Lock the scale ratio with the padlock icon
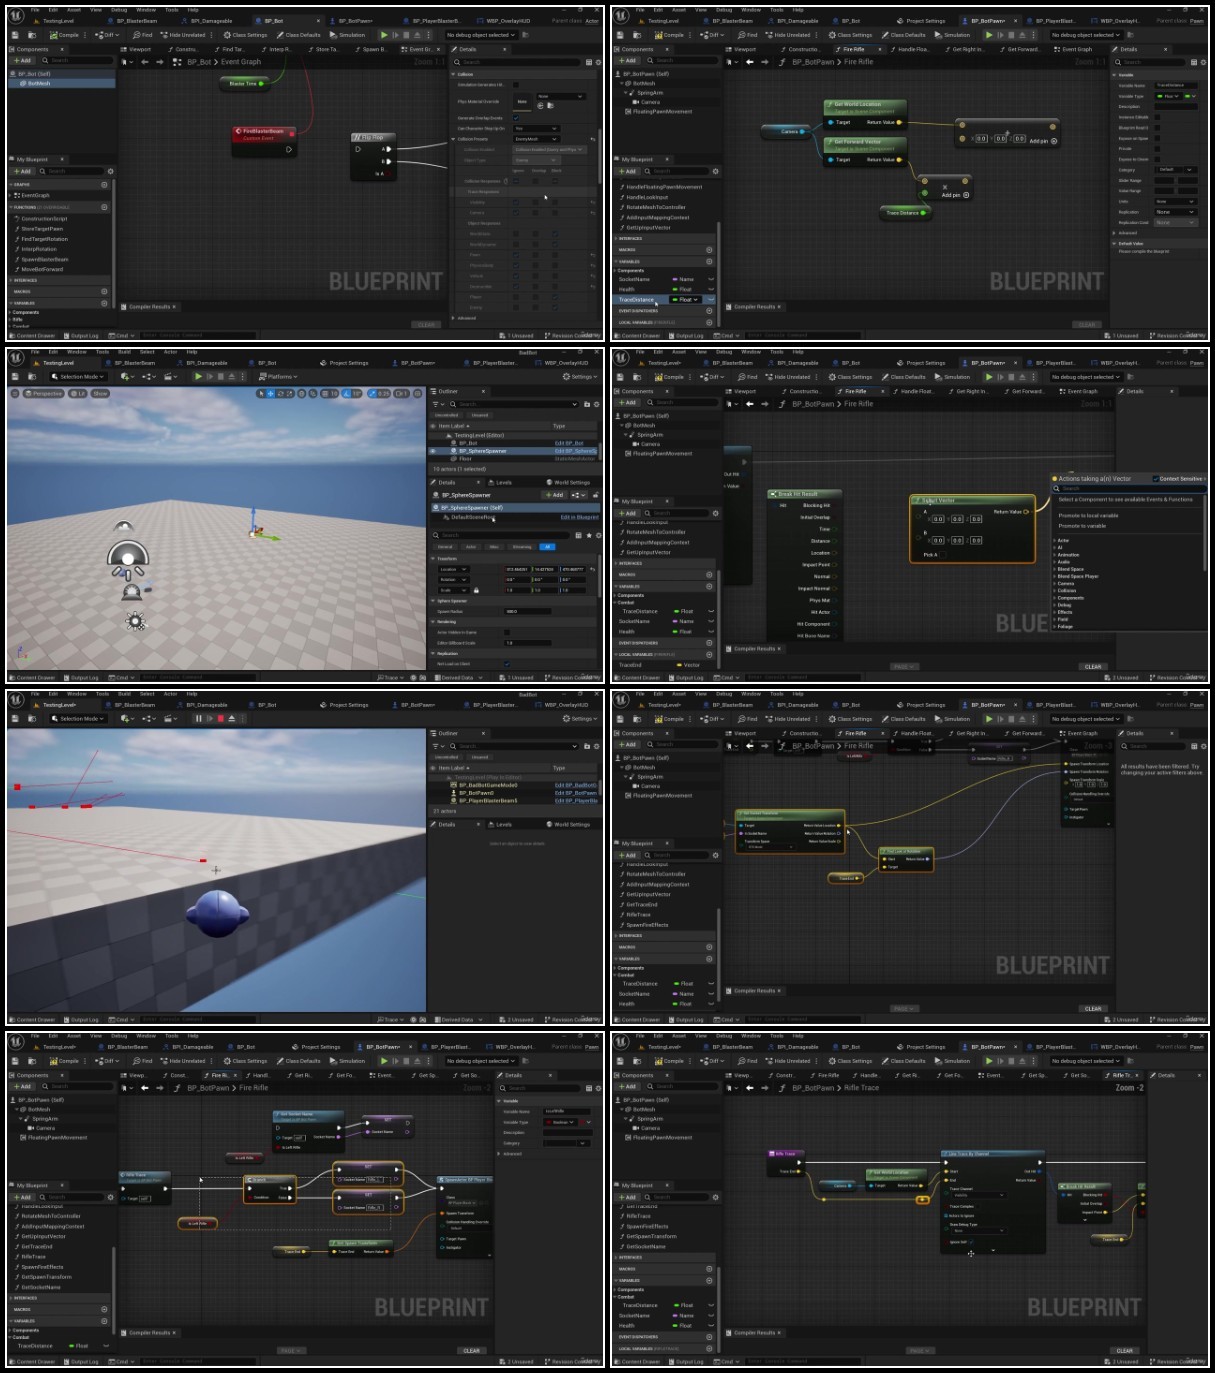The image size is (1215, 1373). [476, 590]
